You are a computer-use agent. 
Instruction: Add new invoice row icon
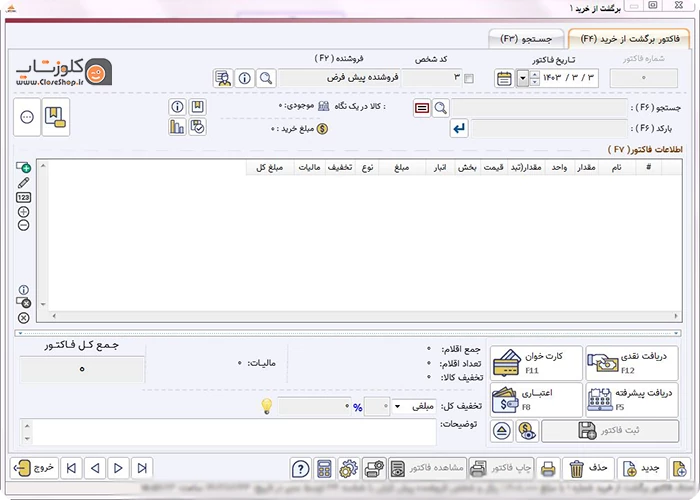[24, 167]
